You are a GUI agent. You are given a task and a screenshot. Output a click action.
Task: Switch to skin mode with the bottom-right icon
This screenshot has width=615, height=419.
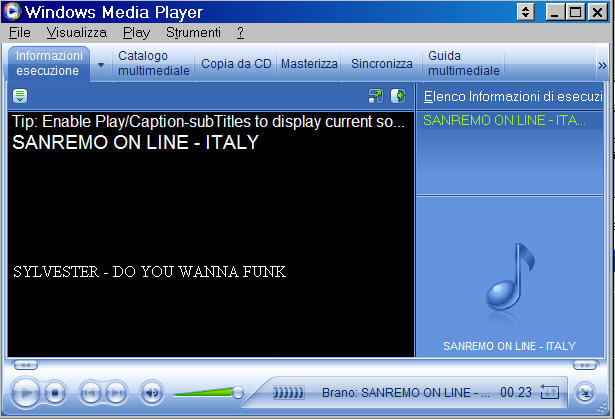(585, 393)
